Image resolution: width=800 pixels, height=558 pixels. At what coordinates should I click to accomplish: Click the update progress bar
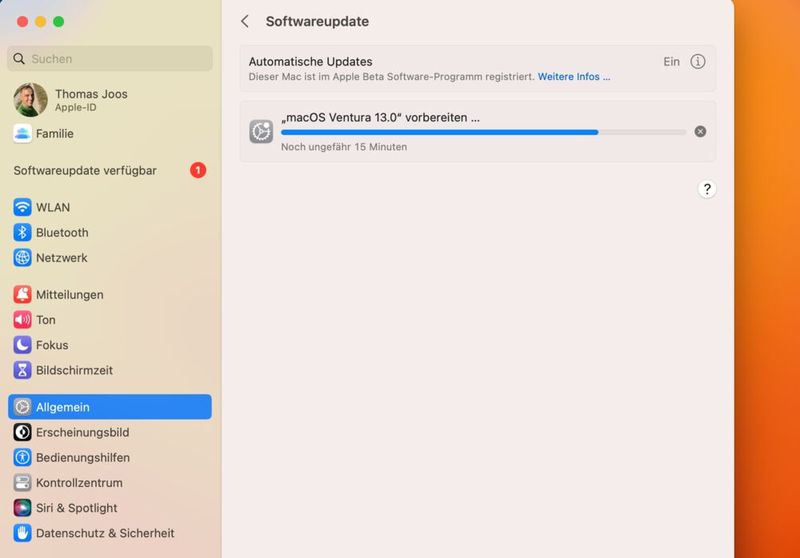tap(483, 132)
